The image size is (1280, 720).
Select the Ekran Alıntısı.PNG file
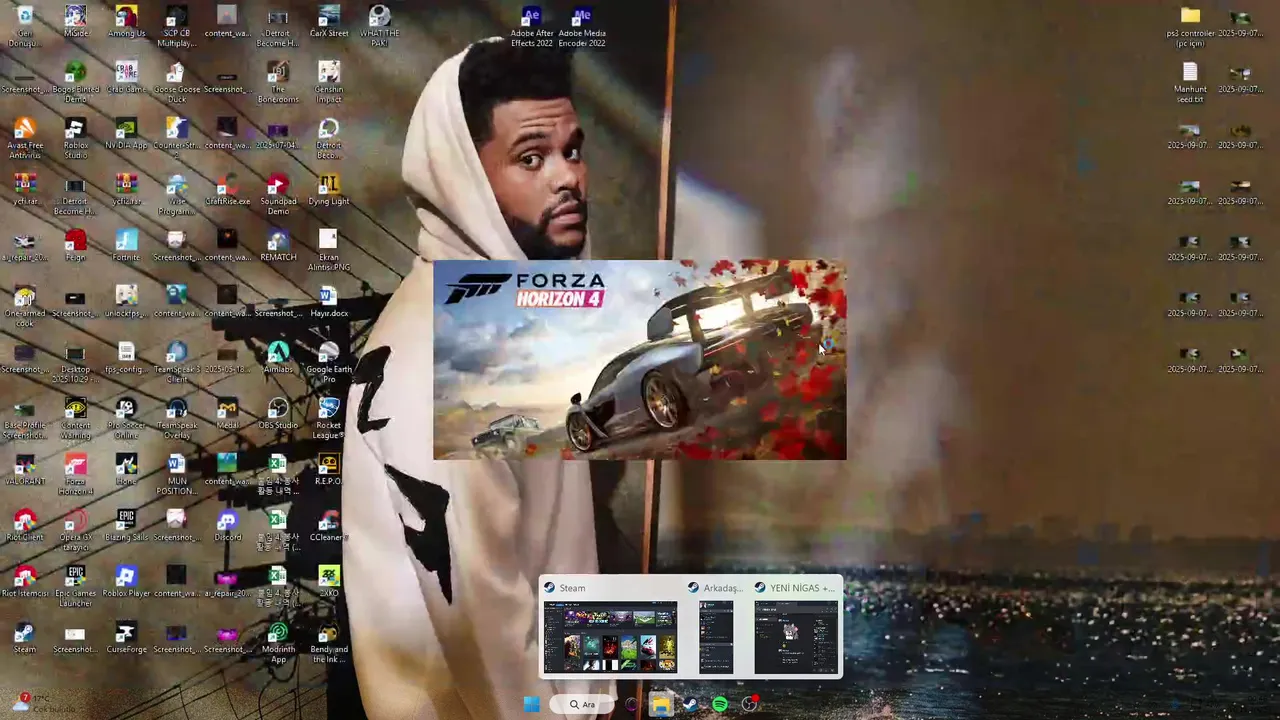point(329,251)
